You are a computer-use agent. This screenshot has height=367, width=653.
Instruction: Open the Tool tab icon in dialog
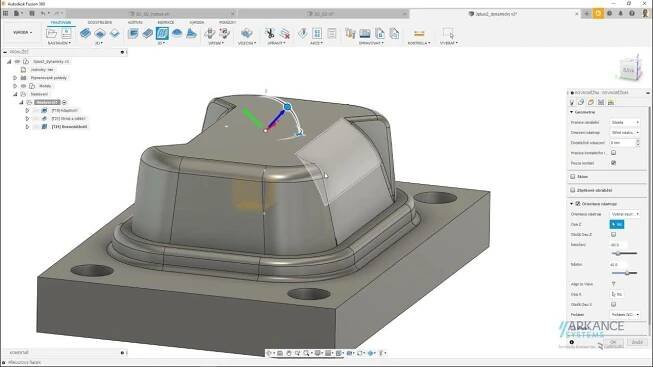(x=572, y=102)
